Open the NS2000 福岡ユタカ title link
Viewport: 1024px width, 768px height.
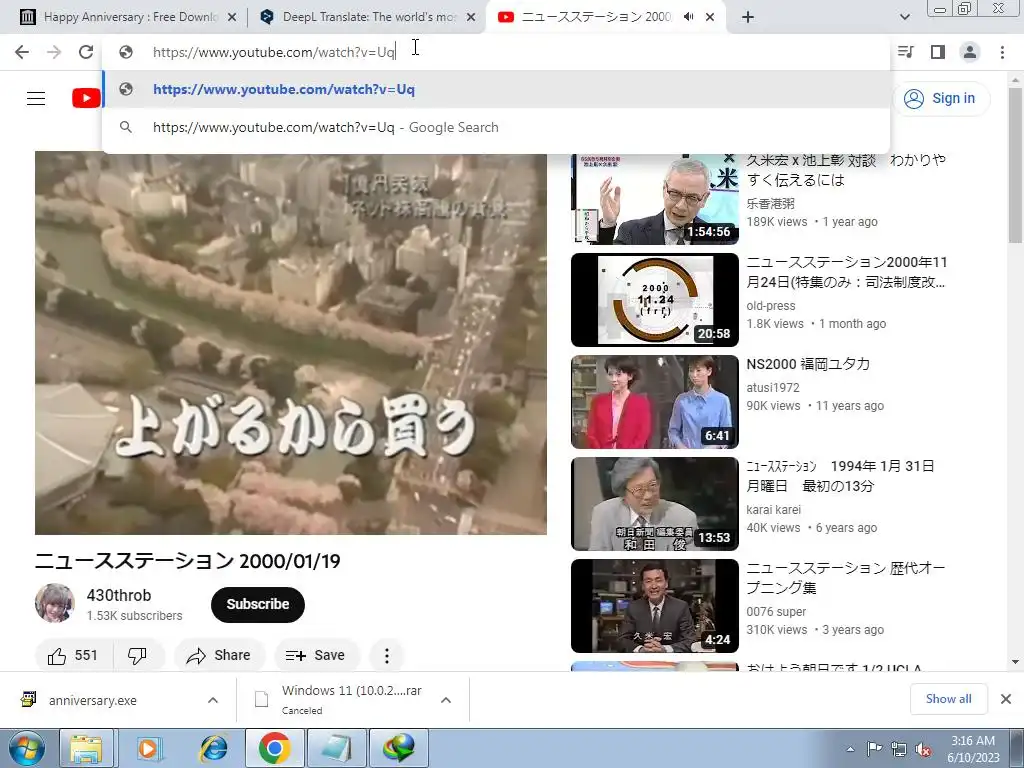[x=808, y=364]
